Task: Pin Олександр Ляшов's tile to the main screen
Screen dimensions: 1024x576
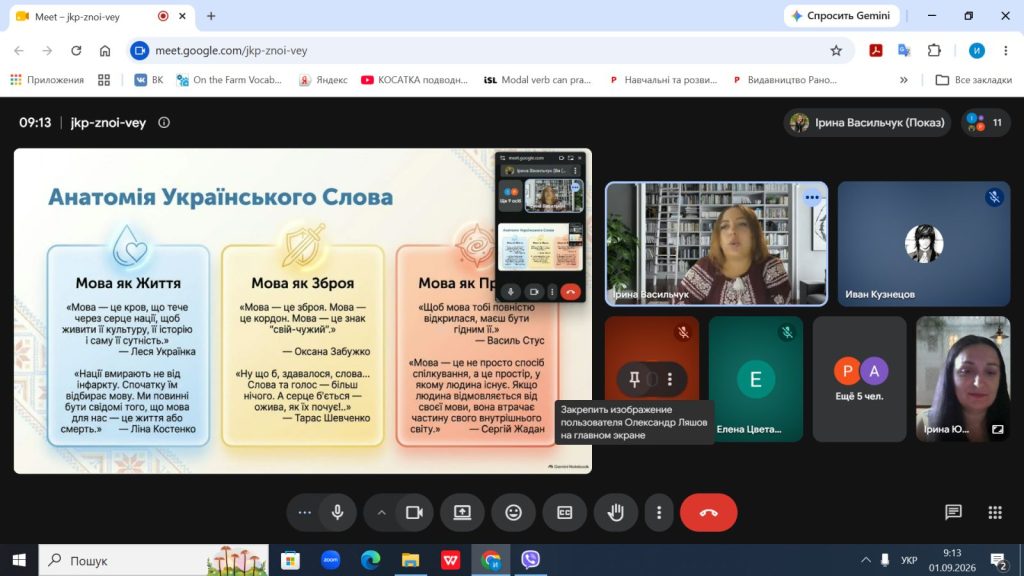Action: coord(634,379)
